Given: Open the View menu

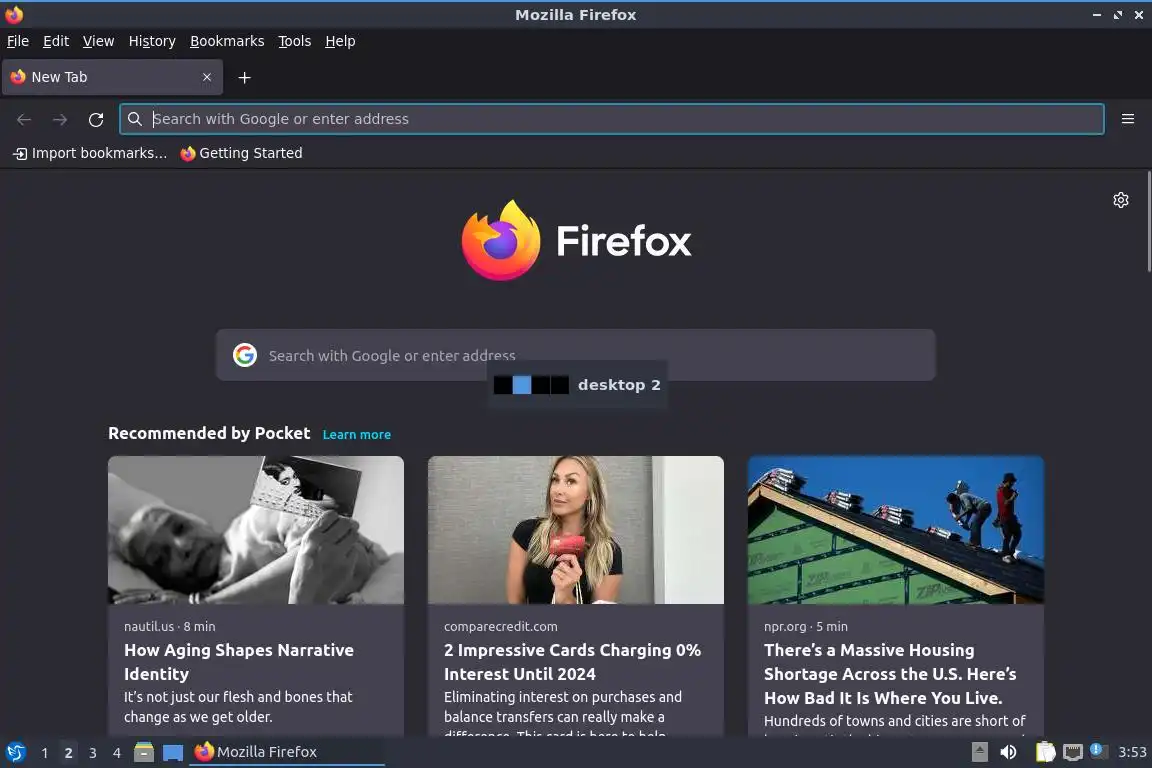Looking at the screenshot, I should pos(98,41).
